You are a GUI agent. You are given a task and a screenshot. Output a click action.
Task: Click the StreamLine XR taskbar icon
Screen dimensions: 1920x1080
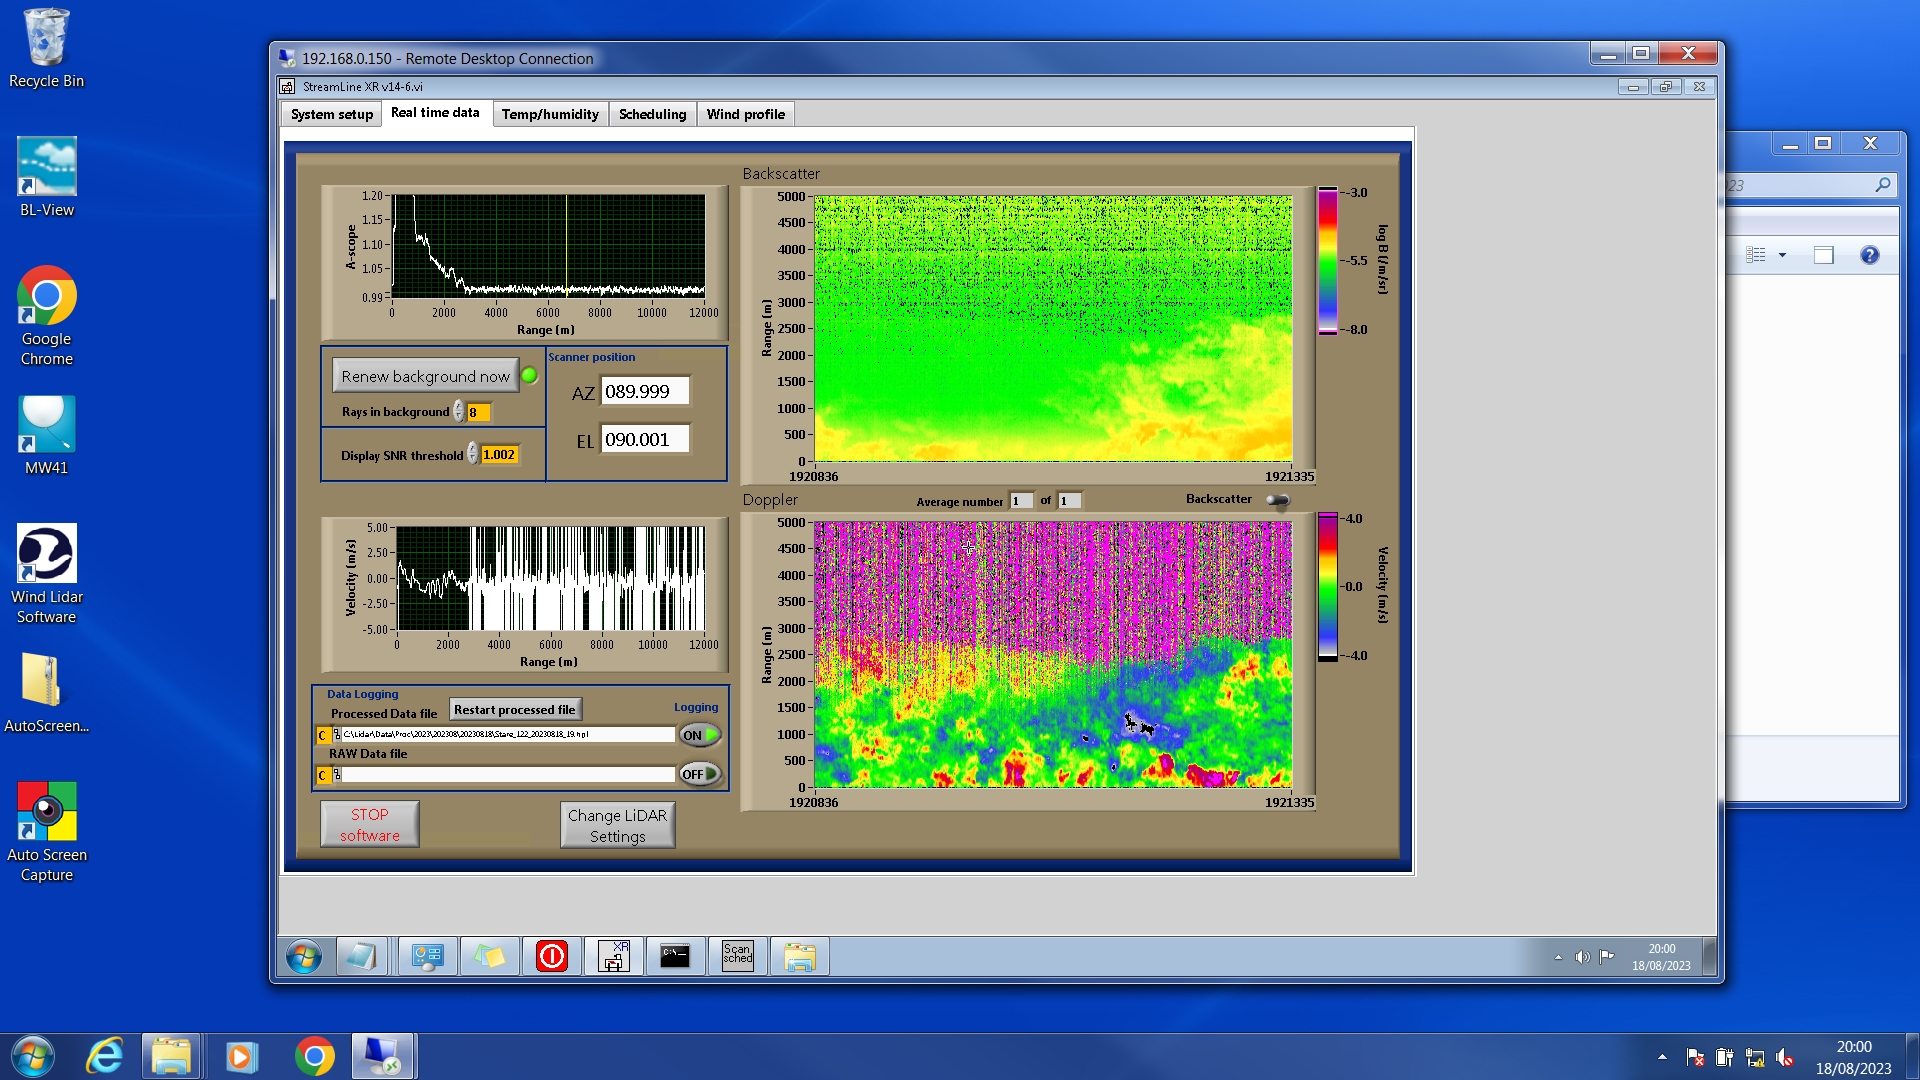click(614, 957)
